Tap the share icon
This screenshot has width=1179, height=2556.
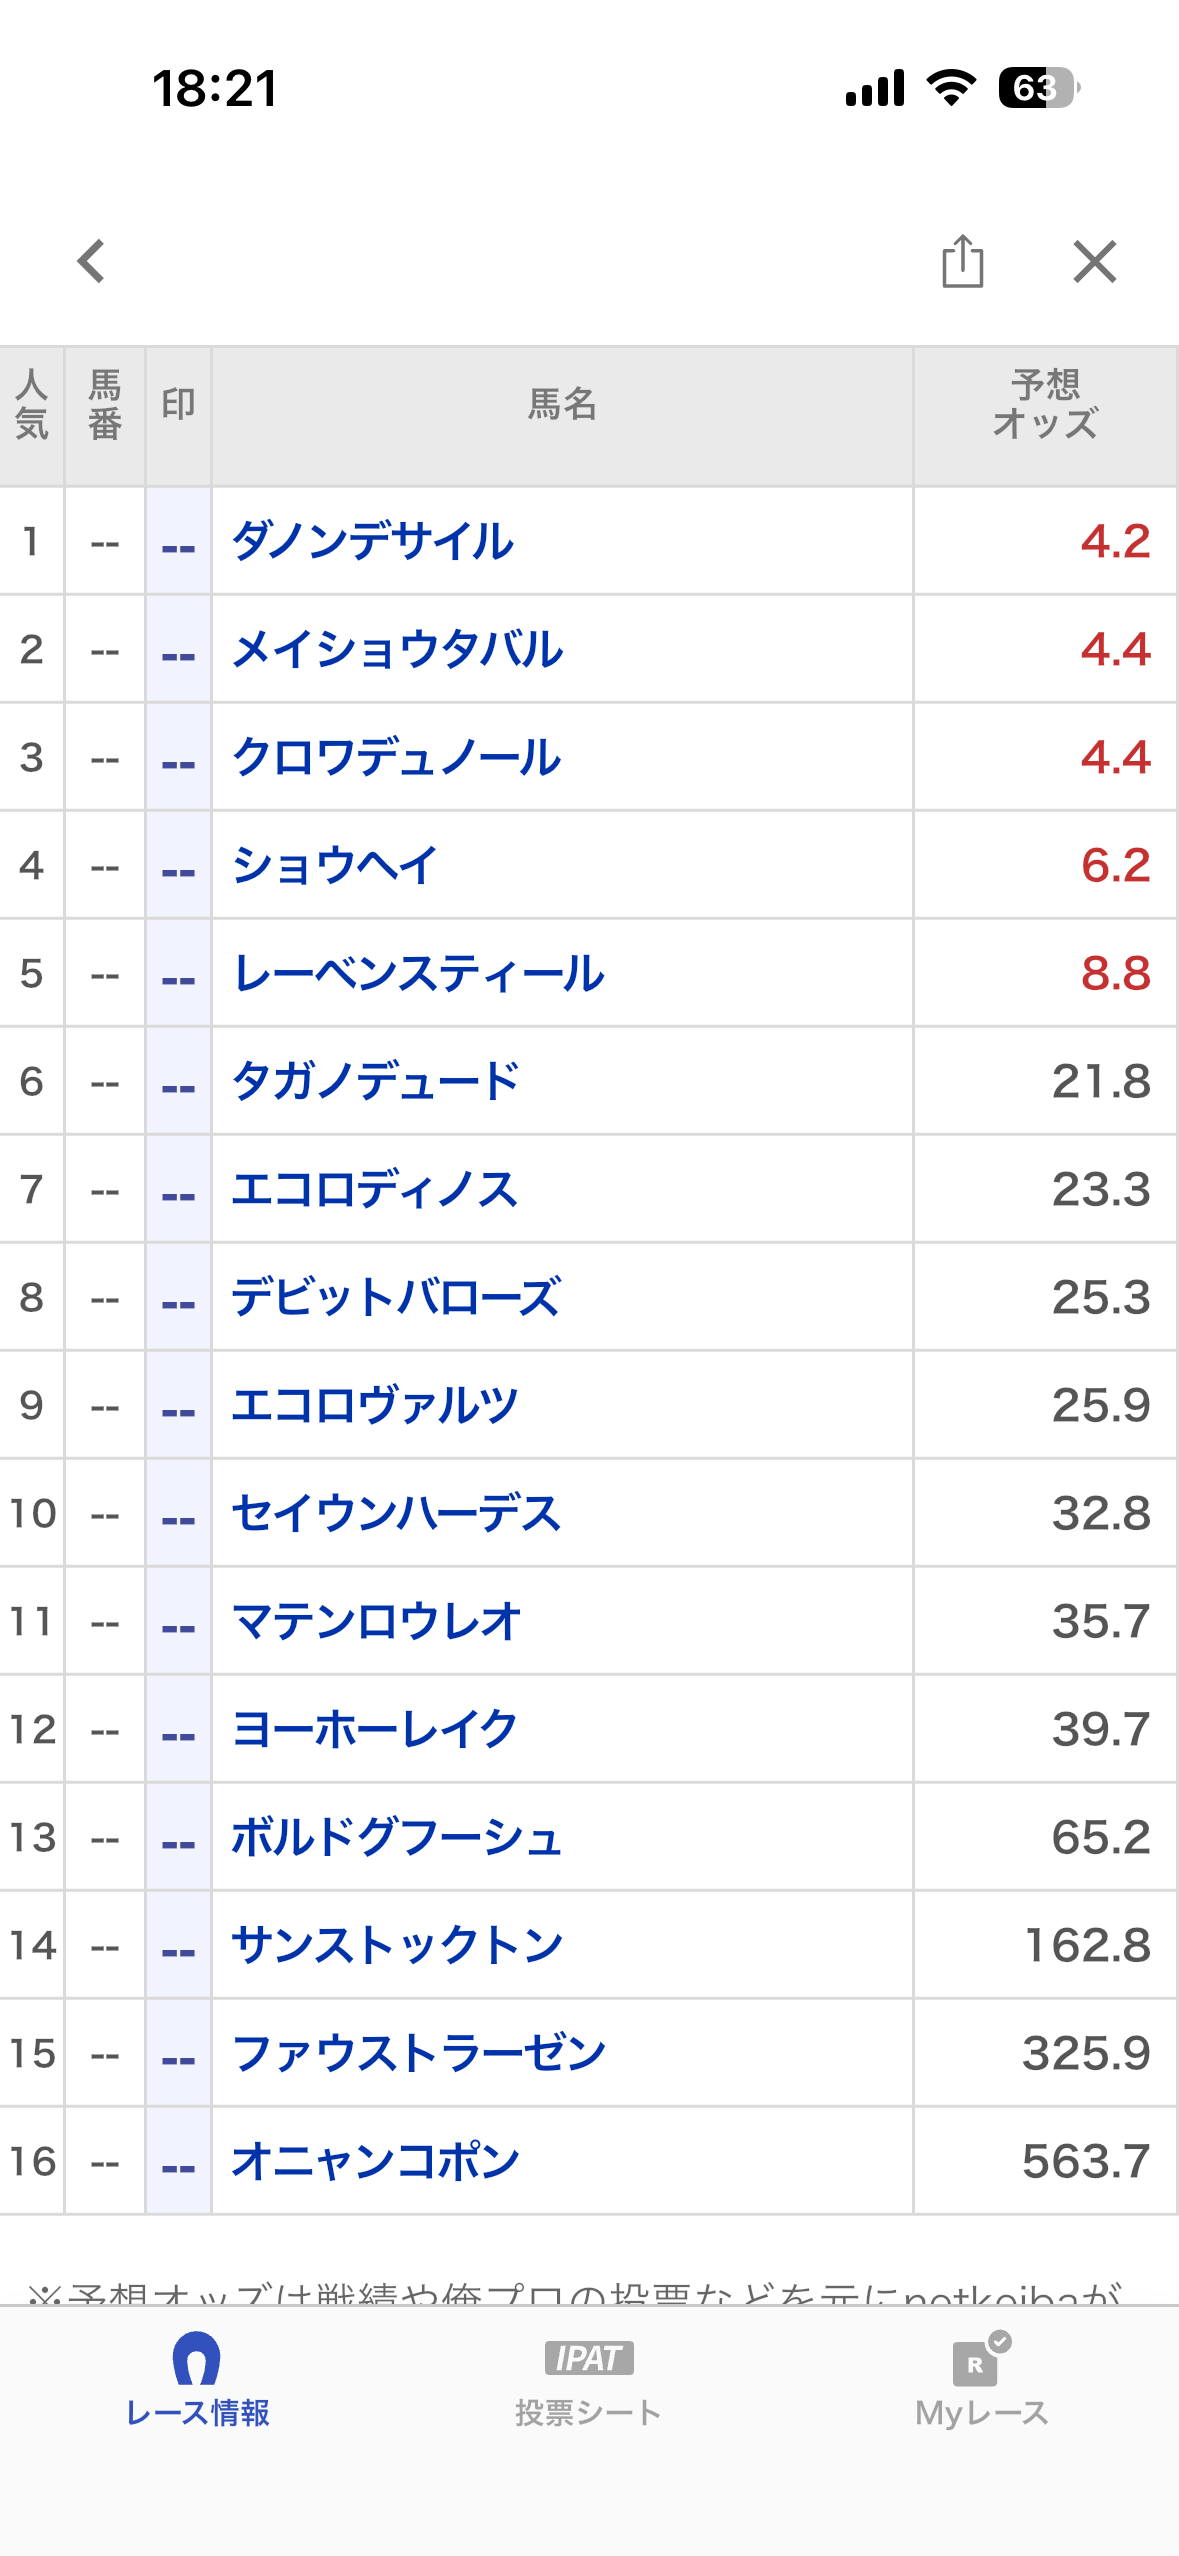(962, 262)
